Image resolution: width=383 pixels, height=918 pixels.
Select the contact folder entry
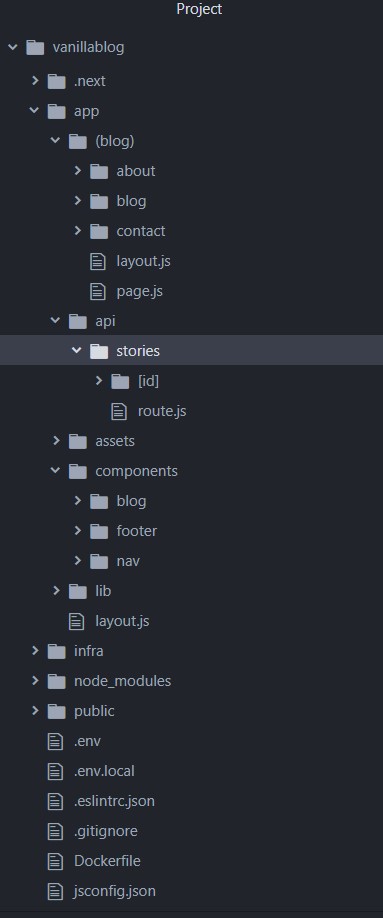click(x=192, y=231)
